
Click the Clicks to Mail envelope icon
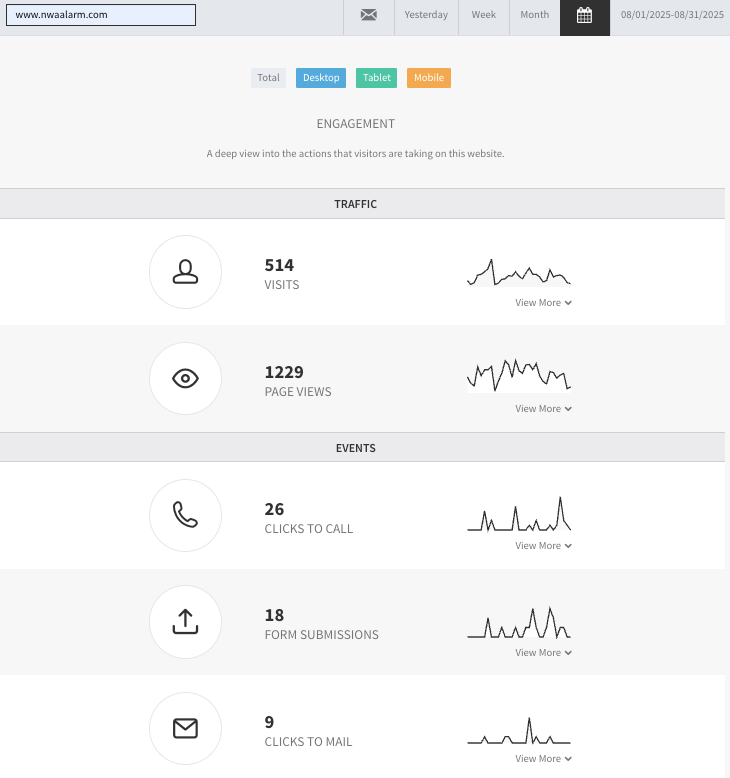coord(186,728)
